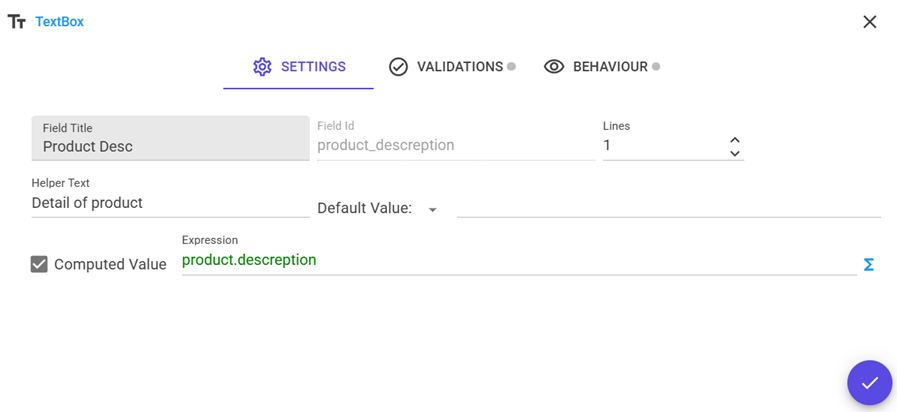This screenshot has height=412, width=897.
Task: Open the sigma expression editor icon
Action: (x=868, y=264)
